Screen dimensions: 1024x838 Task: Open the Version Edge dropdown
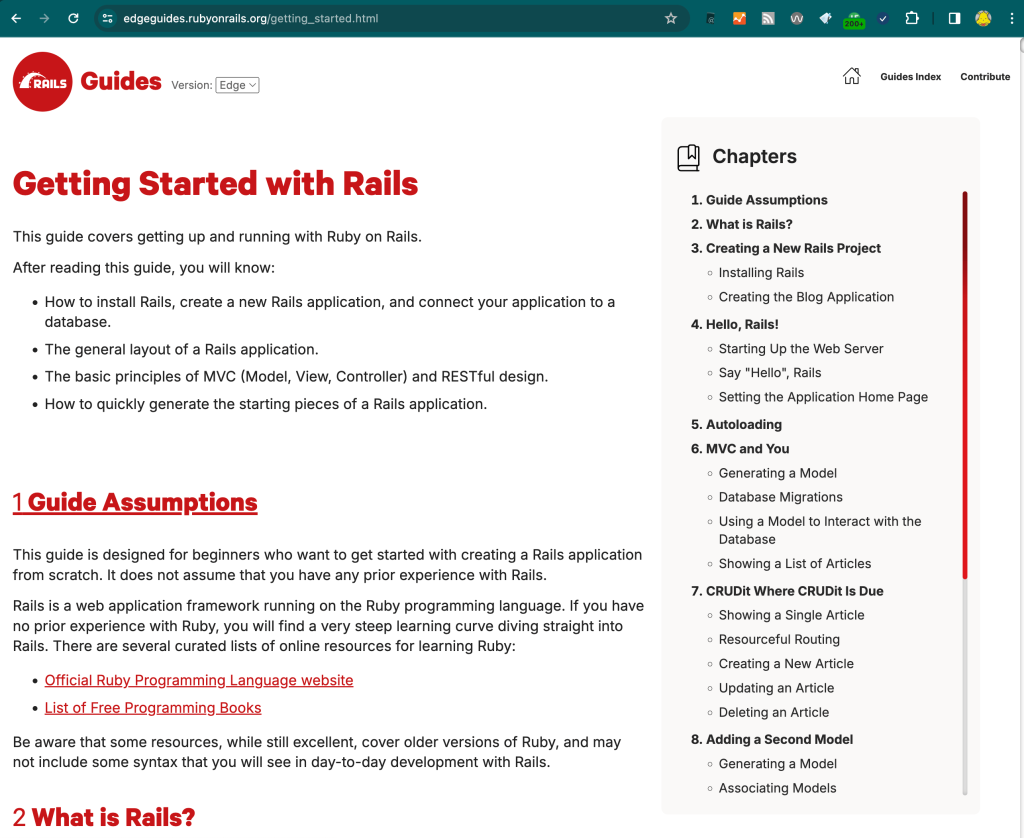(x=237, y=85)
